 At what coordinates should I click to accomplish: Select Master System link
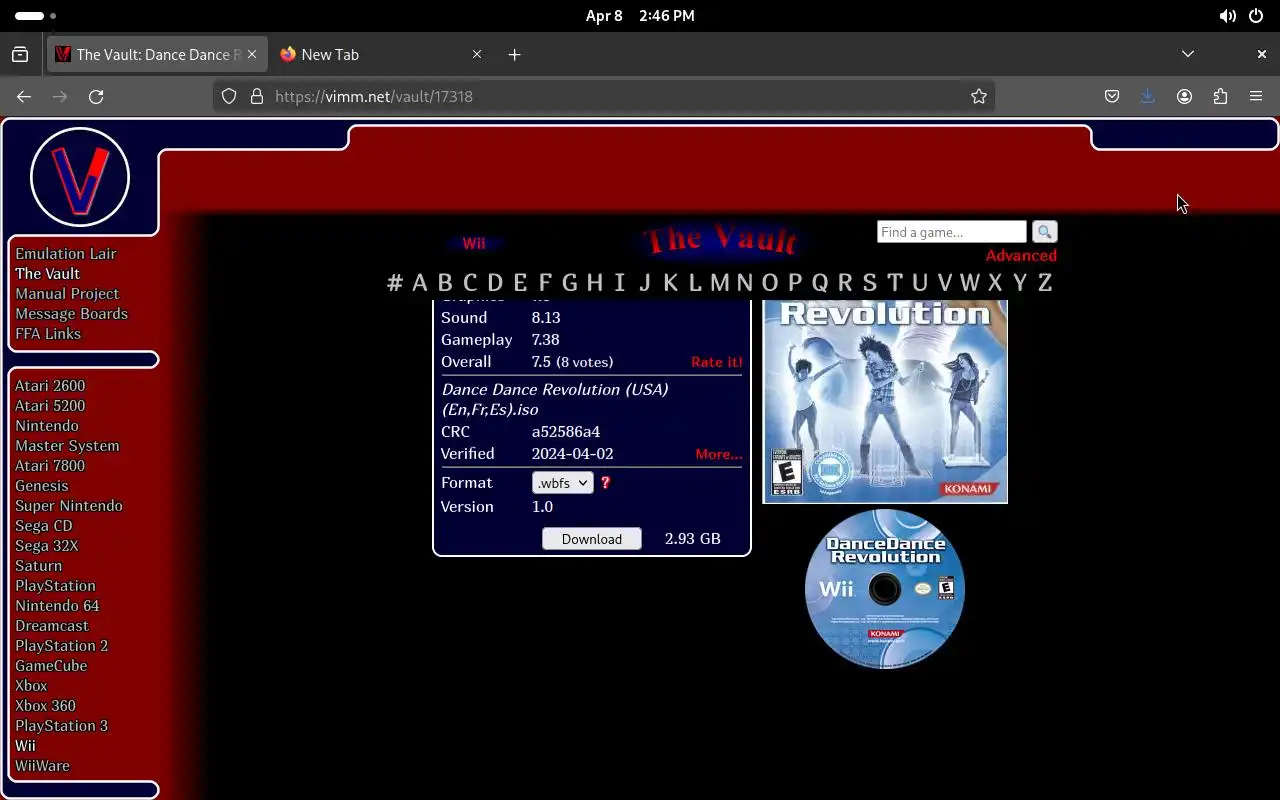[x=67, y=446]
